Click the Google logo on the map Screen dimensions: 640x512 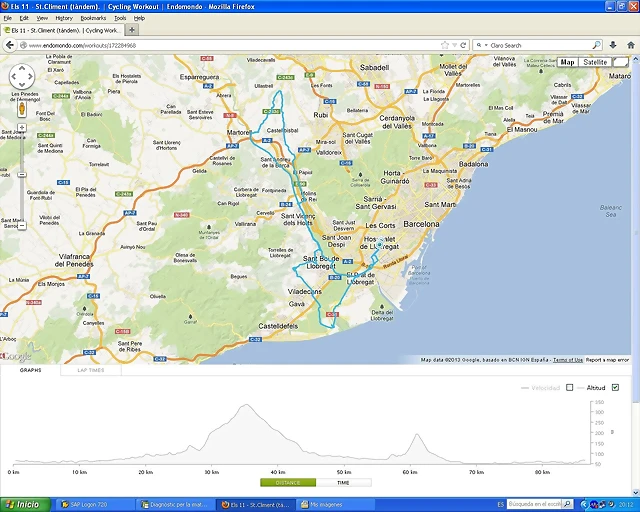tap(16, 356)
